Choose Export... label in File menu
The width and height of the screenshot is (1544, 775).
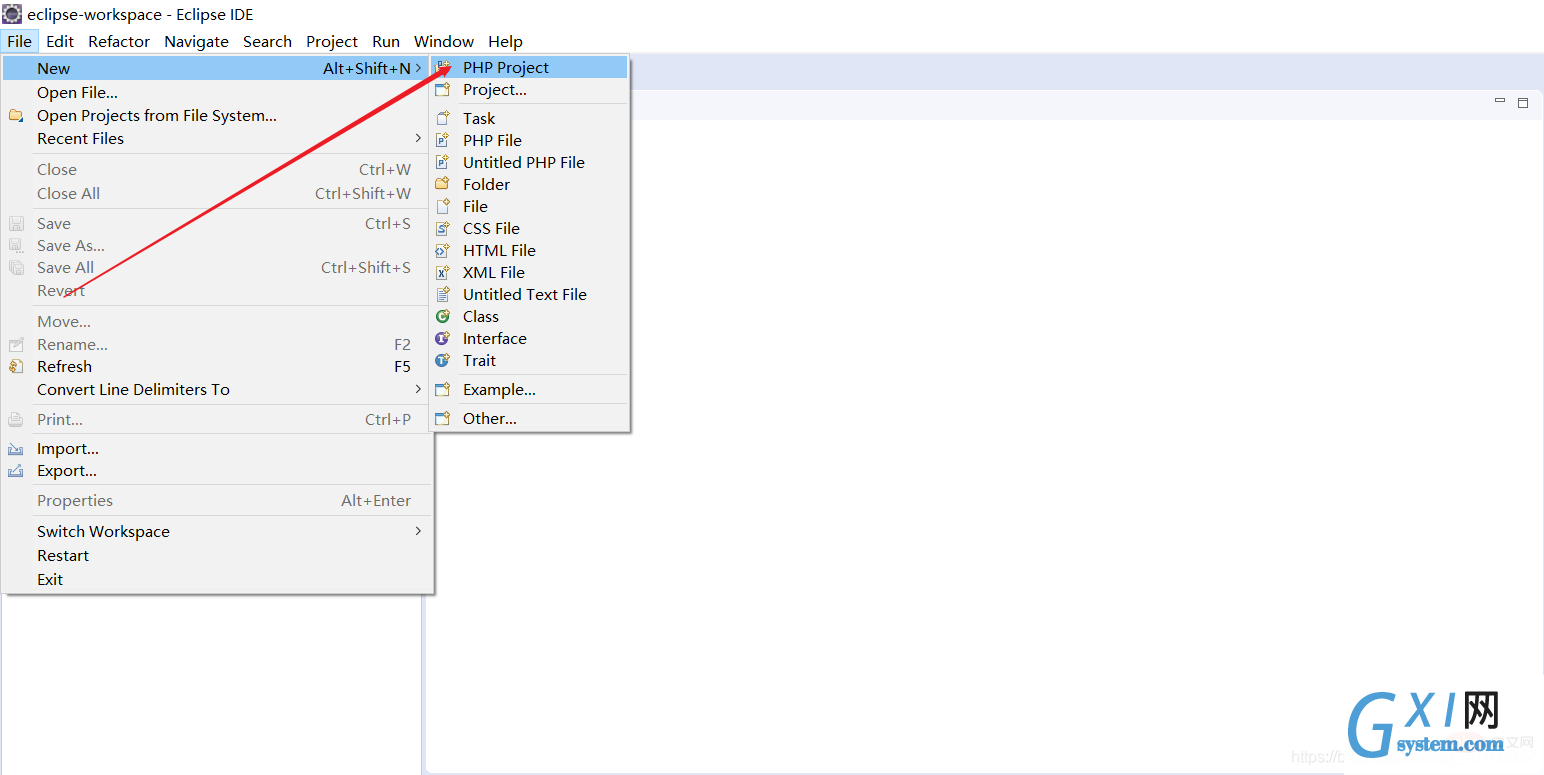[67, 471]
